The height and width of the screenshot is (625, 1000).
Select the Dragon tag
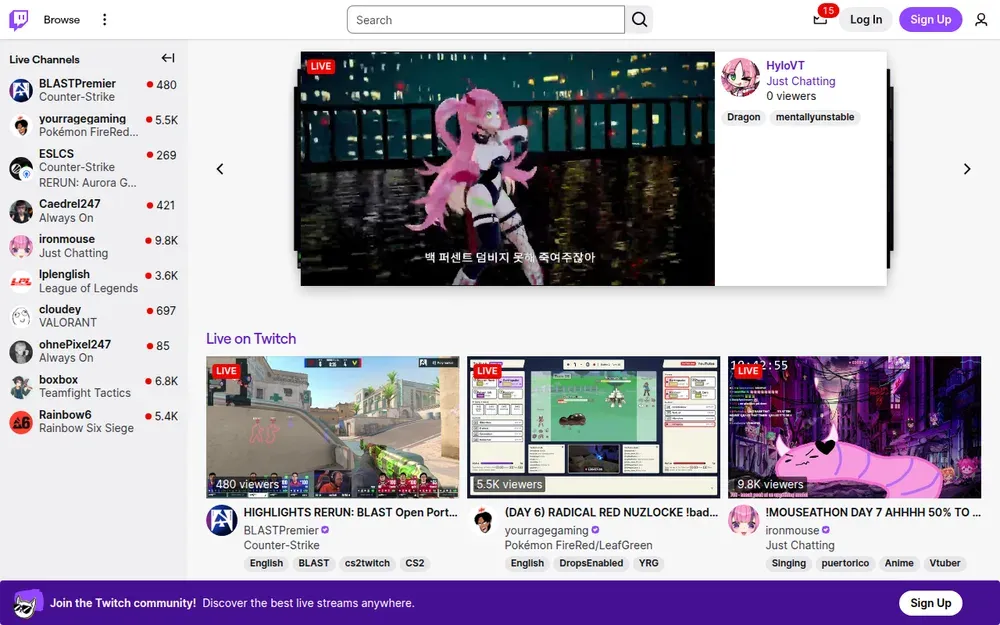click(x=744, y=117)
